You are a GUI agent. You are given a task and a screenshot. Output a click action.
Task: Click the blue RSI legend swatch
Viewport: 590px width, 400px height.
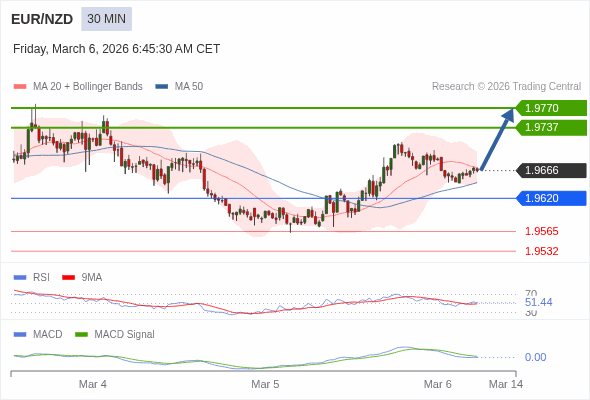tap(20, 278)
